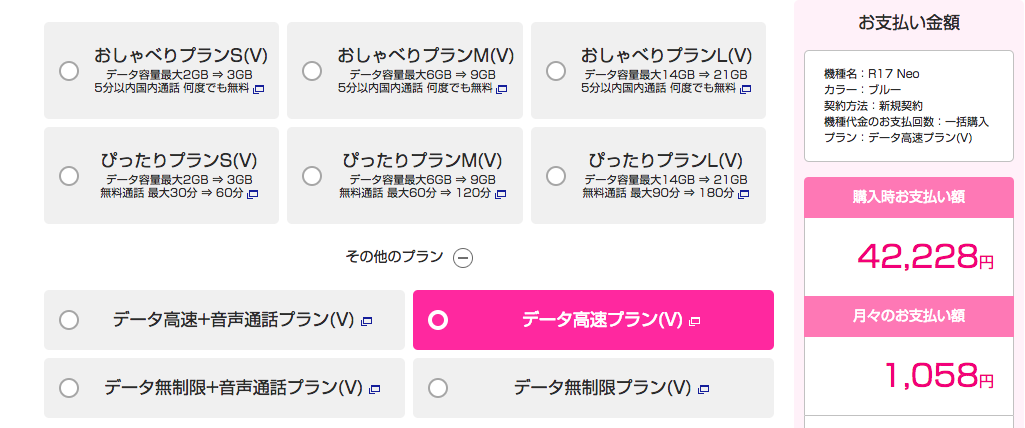Screen dimensions: 1025x428
Task: Open external link icon for データ高速+音声通話プラン(V)
Action: [x=367, y=321]
